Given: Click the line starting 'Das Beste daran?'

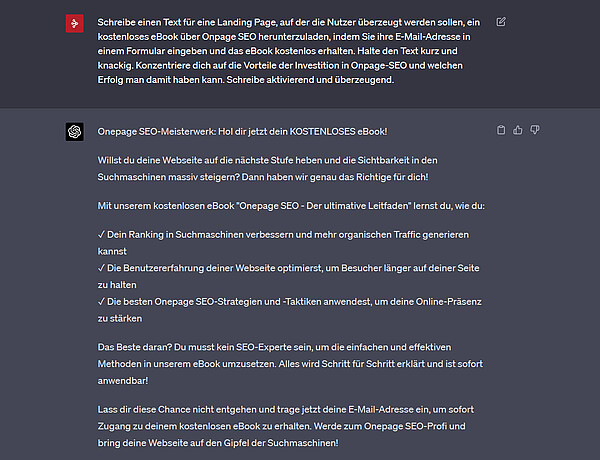Looking at the screenshot, I should tap(274, 347).
